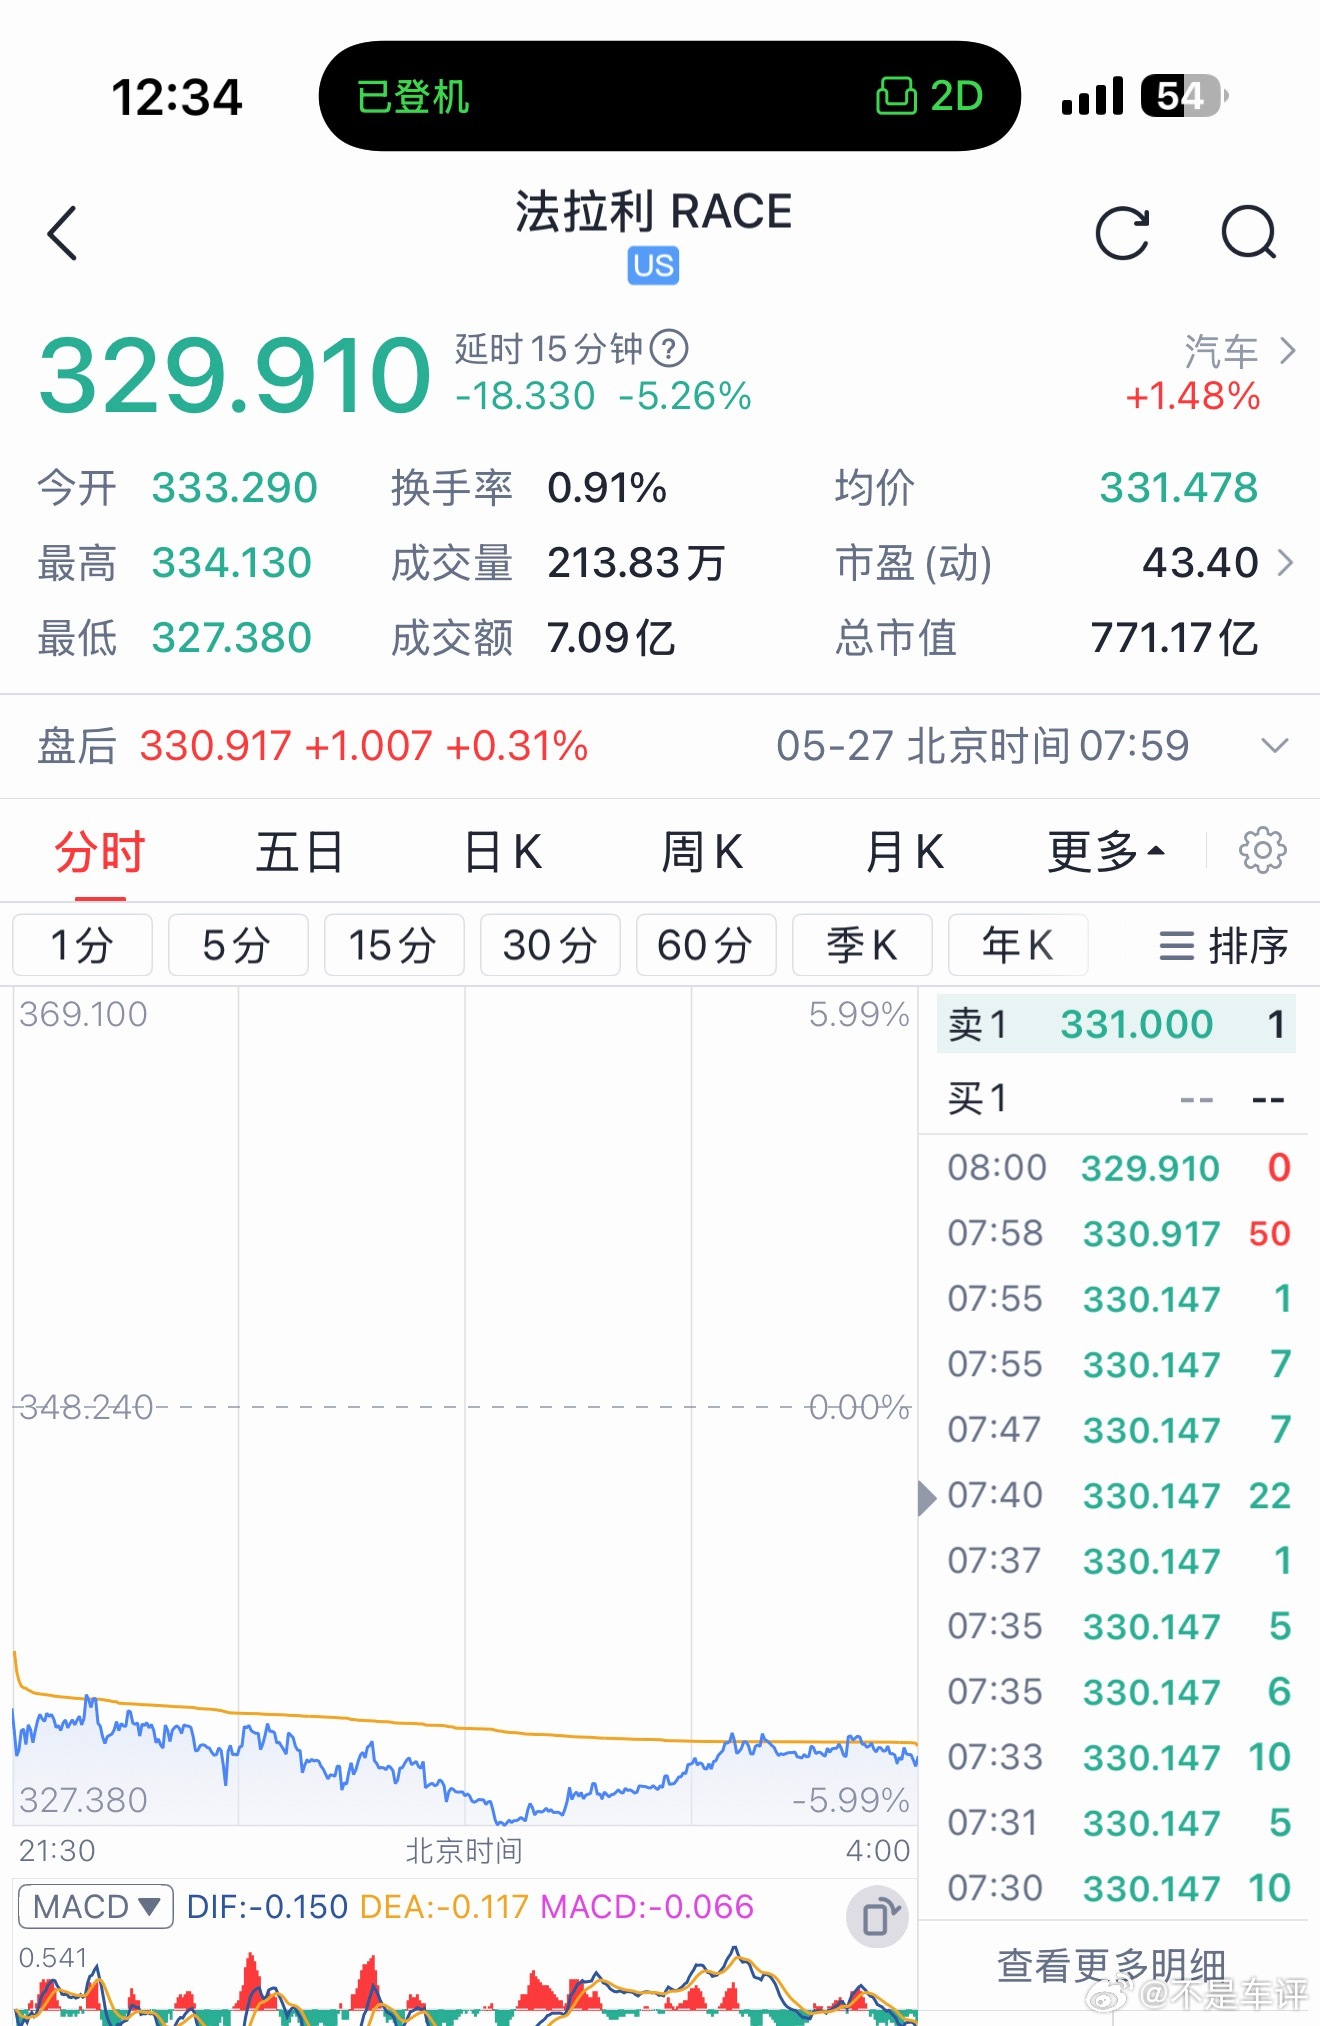
Task: Open the search magnifier icon
Action: click(x=1250, y=234)
